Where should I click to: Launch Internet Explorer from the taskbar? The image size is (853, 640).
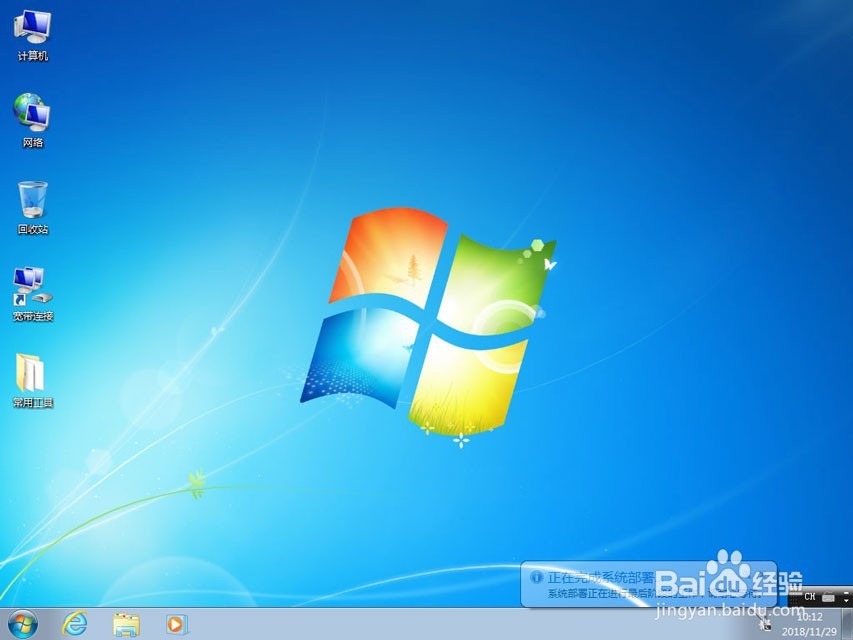(x=74, y=623)
